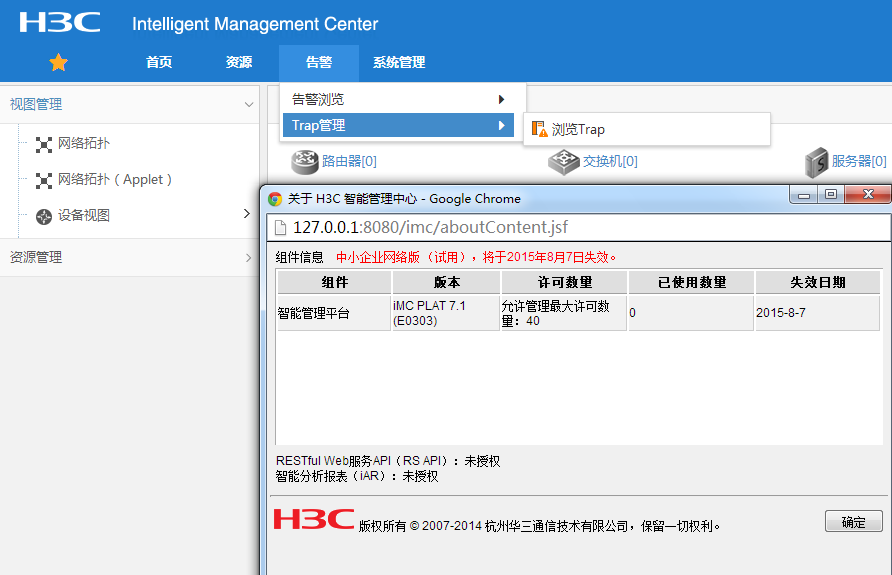
Task: Open the 服务器[0] link
Action: [859, 162]
